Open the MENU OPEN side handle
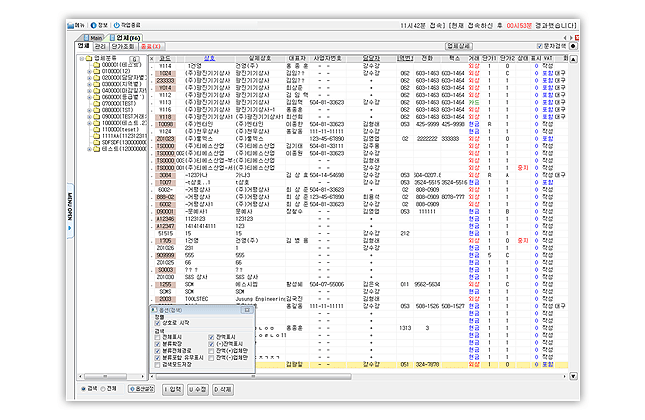 [70, 211]
